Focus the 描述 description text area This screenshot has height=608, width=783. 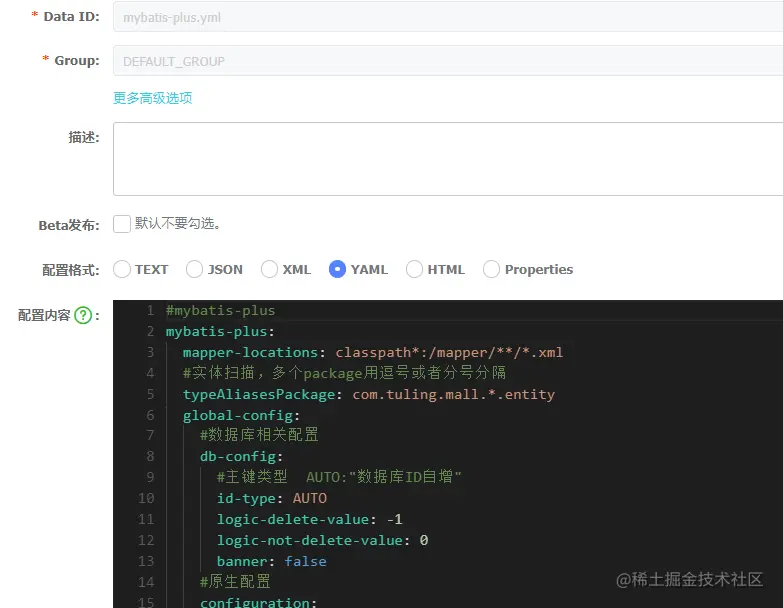[x=448, y=159]
